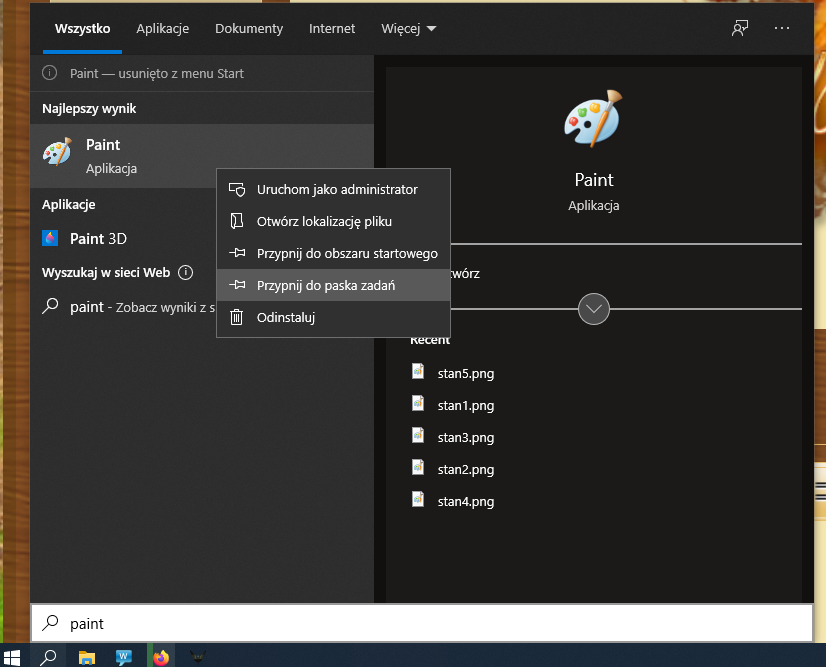Switch to the Wszystko tab
Image resolution: width=826 pixels, height=667 pixels.
(x=83, y=28)
